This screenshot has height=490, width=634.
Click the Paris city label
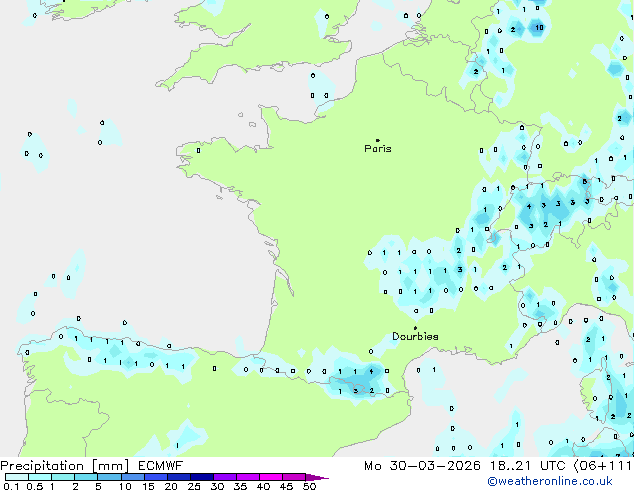(378, 149)
